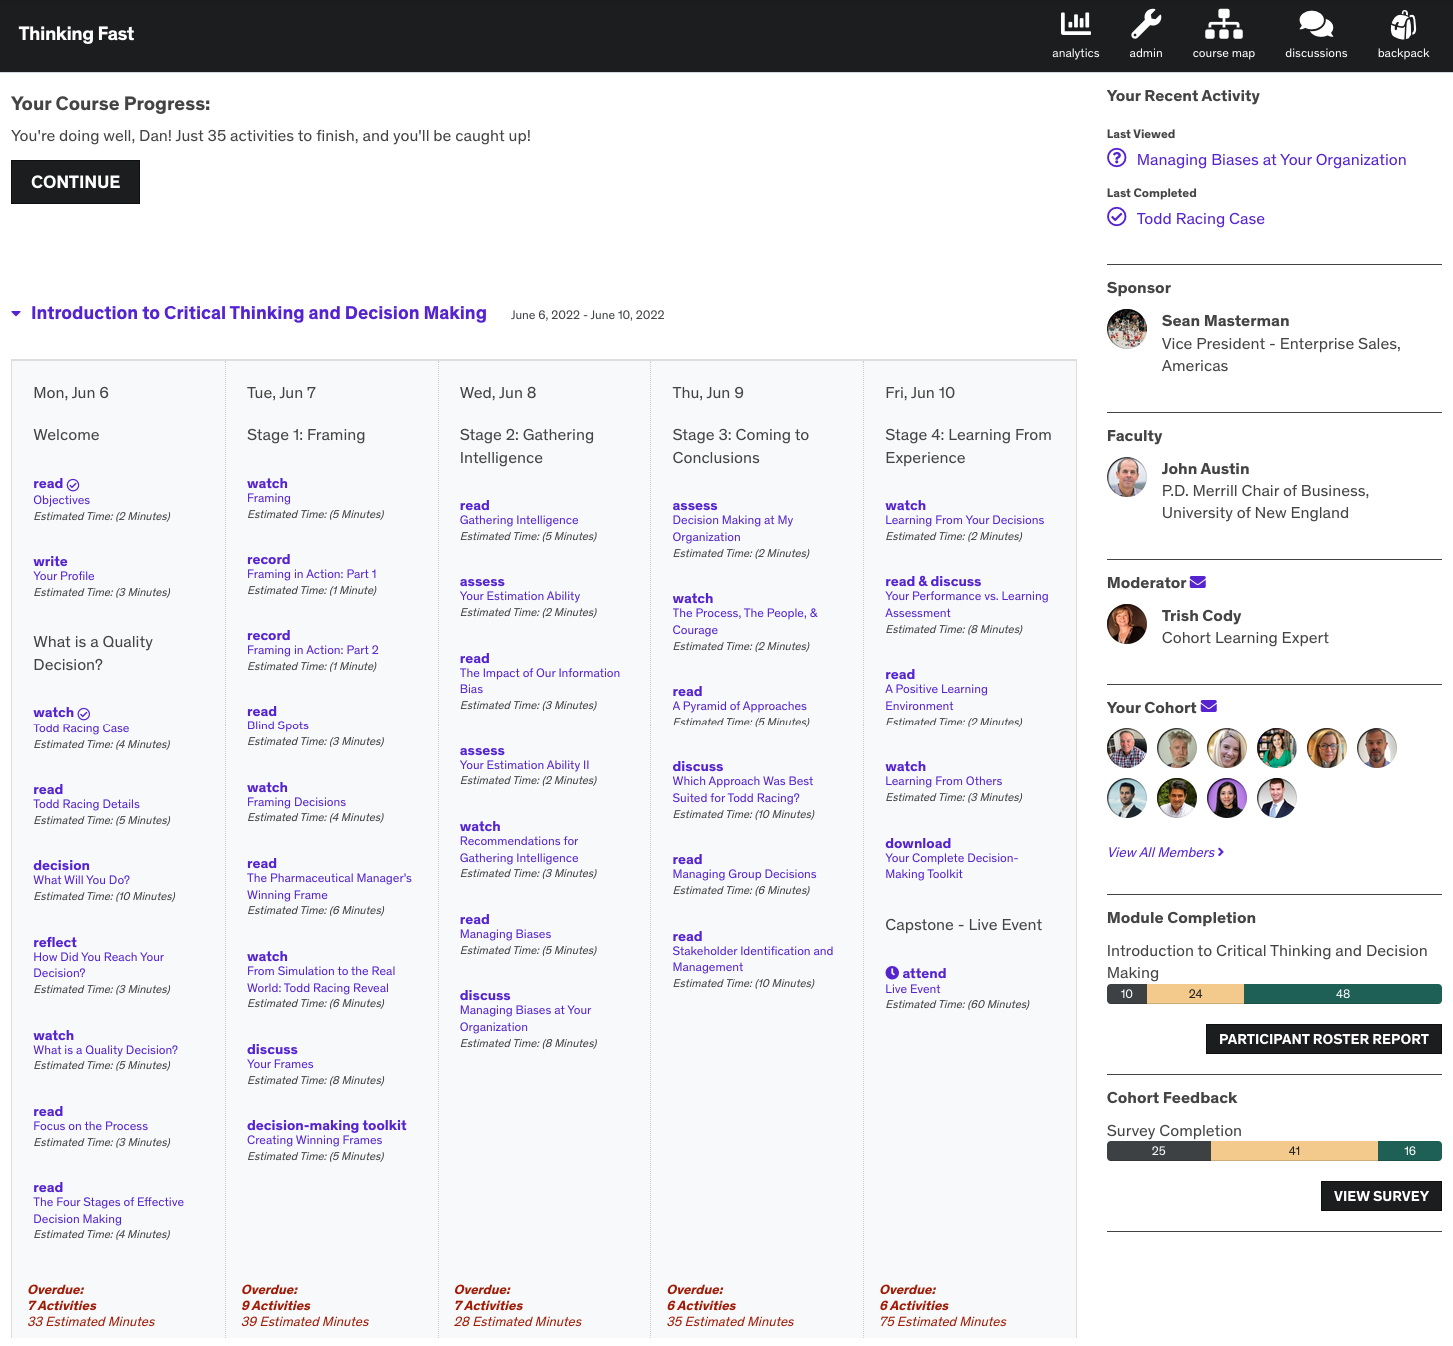
Task: Open the discussions chat bubbles icon
Action: tap(1315, 23)
